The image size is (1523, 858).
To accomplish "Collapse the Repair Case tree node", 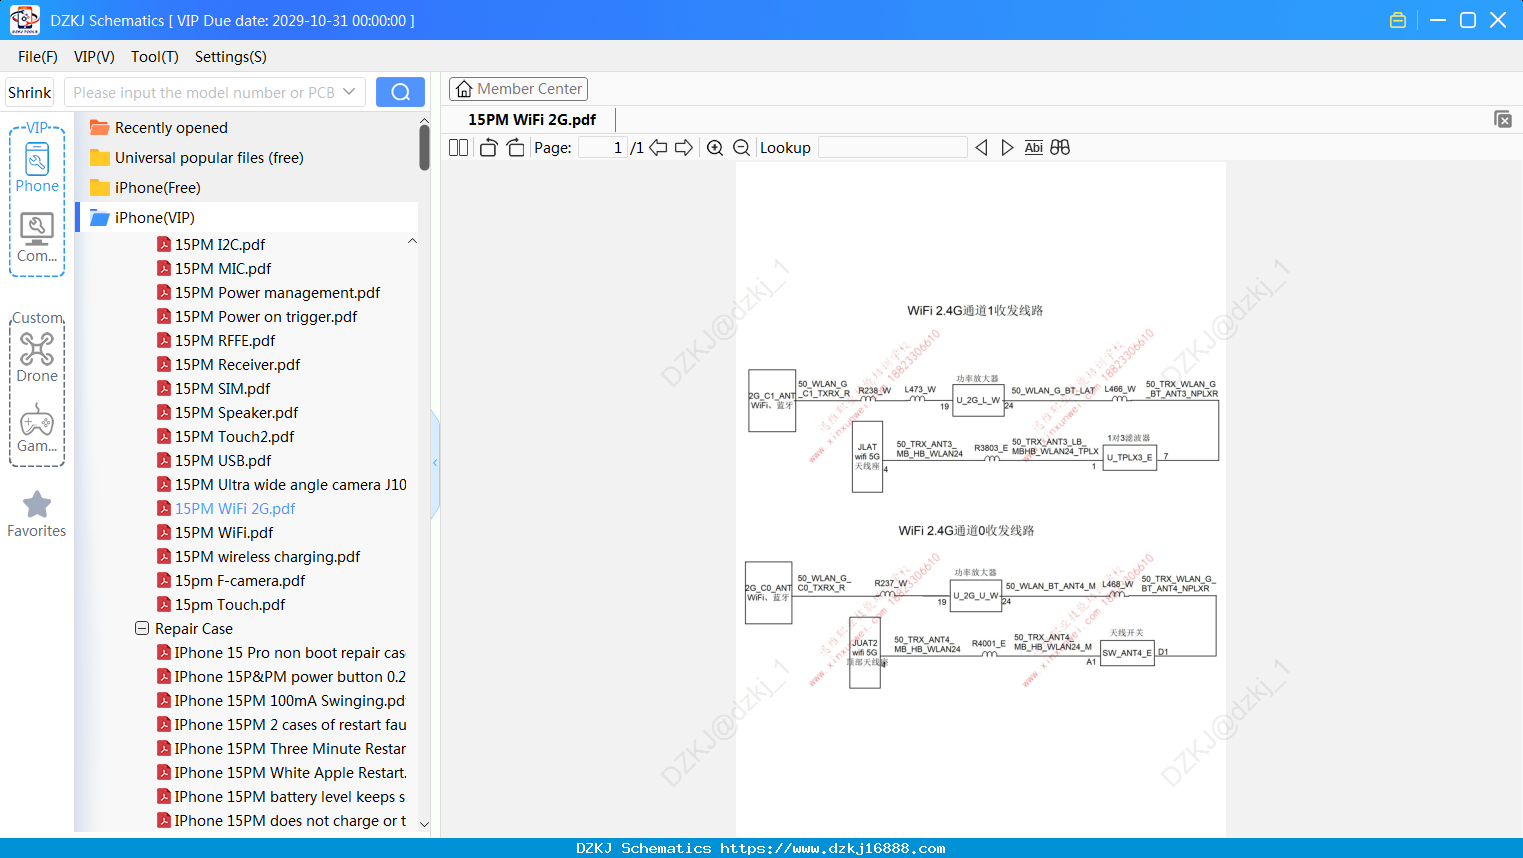I will (x=142, y=628).
